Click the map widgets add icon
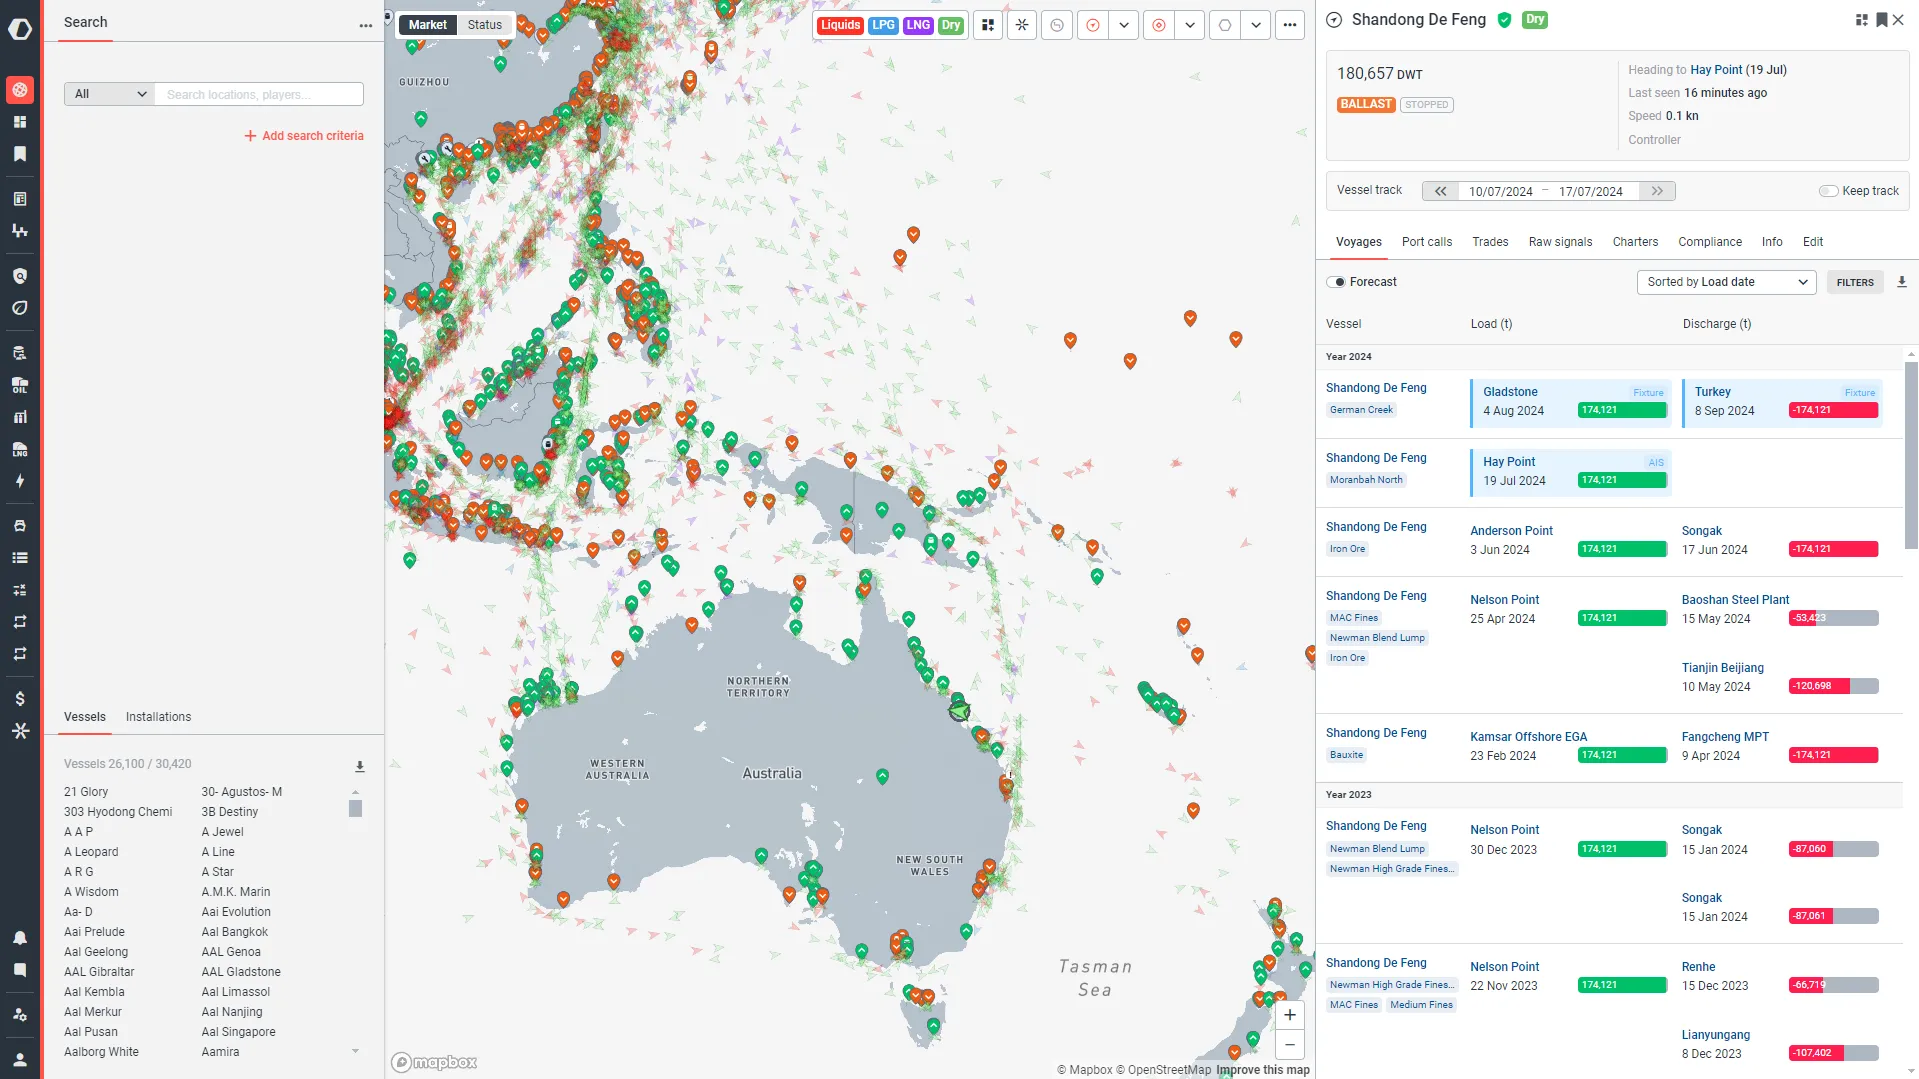Image resolution: width=1919 pixels, height=1079 pixels. click(988, 25)
